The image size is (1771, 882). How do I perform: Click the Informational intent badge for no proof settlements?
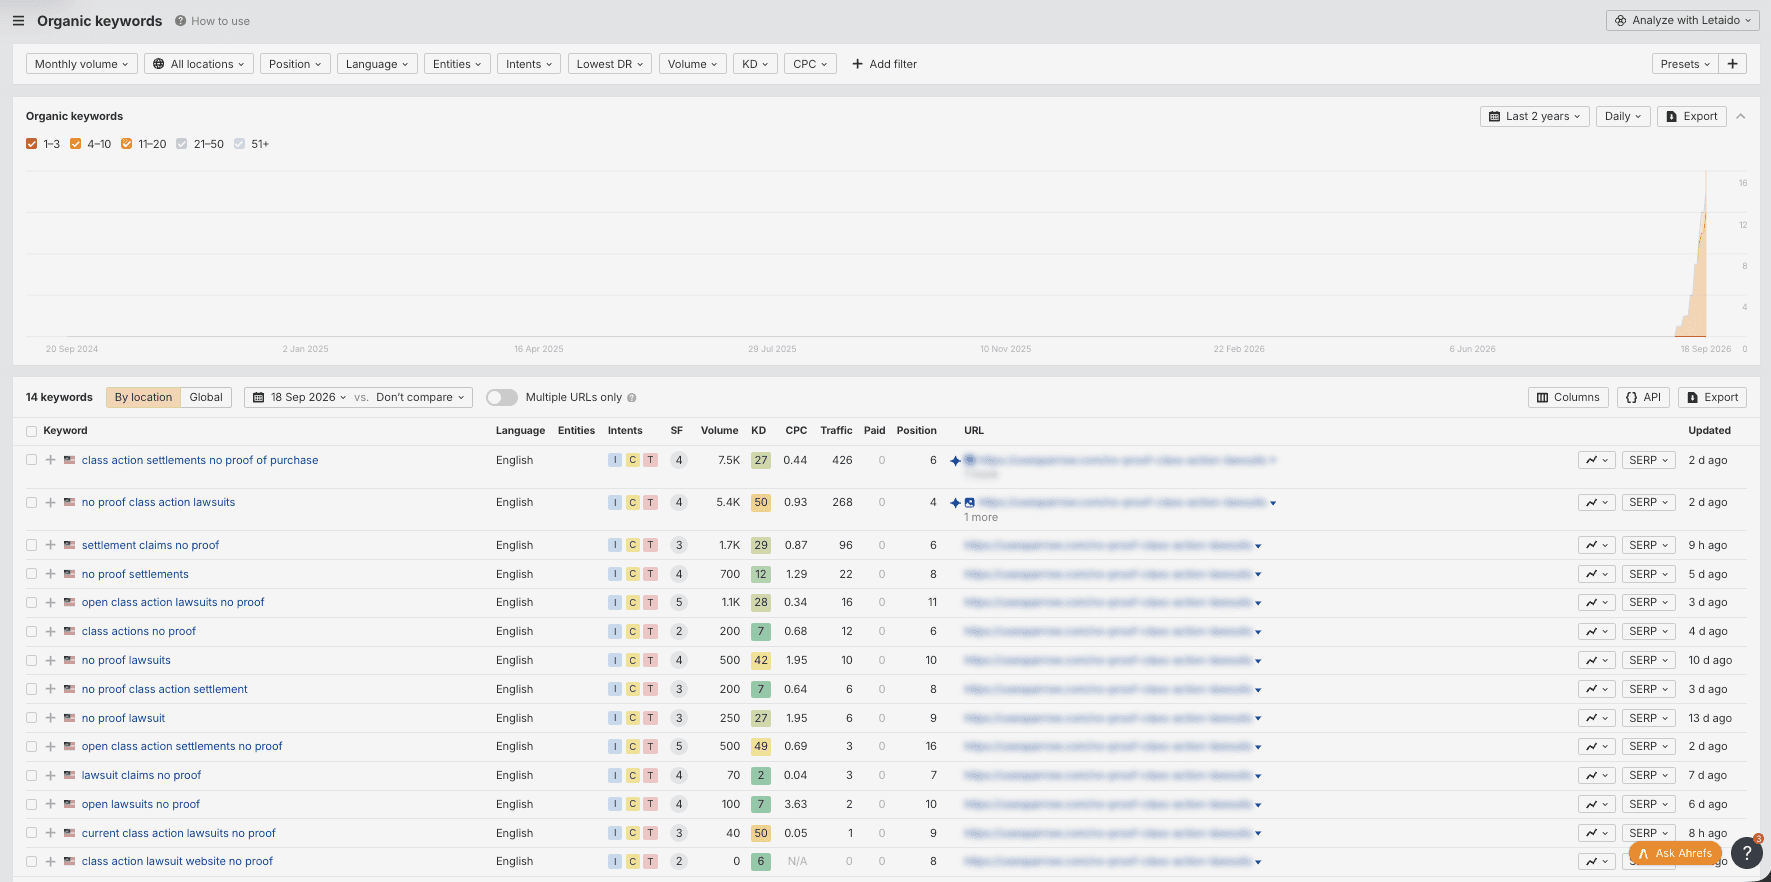point(615,574)
